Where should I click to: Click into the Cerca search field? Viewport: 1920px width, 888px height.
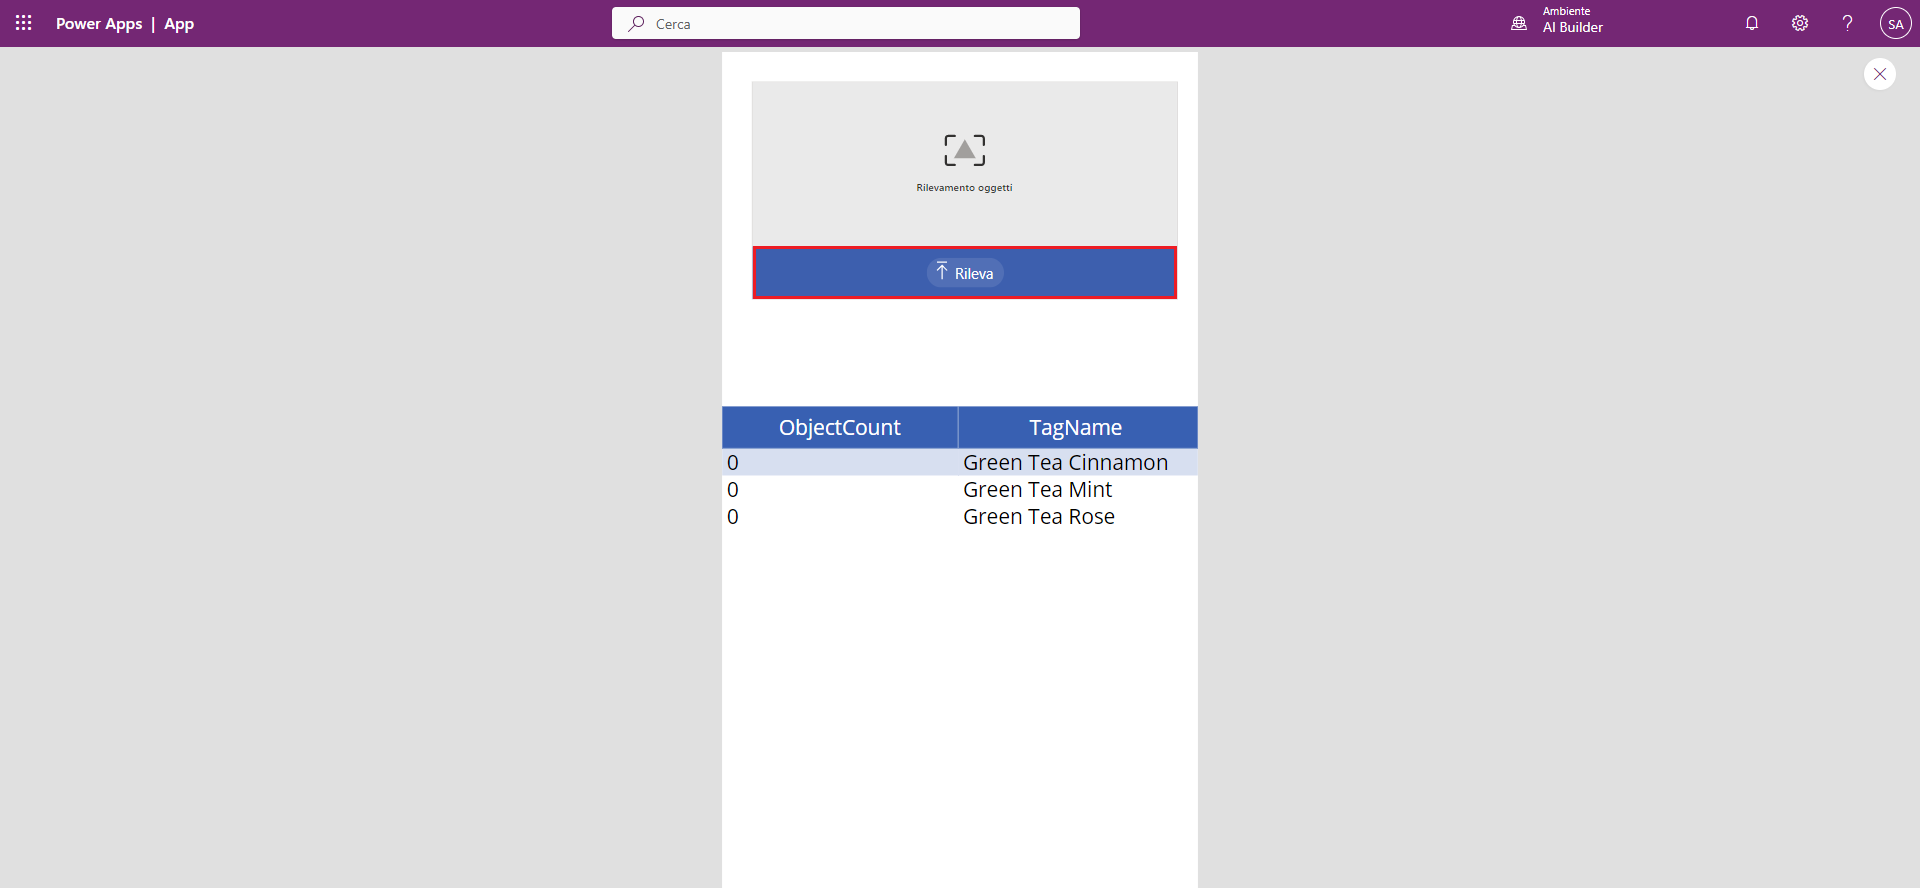pyautogui.click(x=860, y=23)
